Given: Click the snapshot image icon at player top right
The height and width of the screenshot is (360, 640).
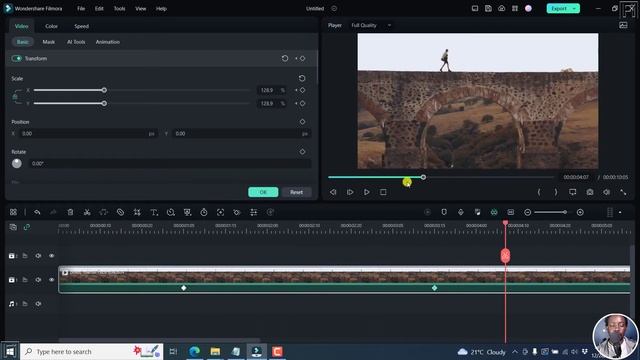Looking at the screenshot, I should 623,25.
